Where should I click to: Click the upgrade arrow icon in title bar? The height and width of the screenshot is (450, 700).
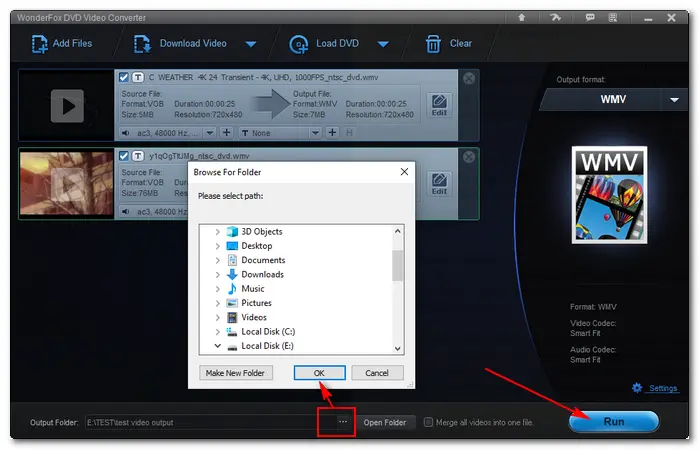[x=521, y=17]
